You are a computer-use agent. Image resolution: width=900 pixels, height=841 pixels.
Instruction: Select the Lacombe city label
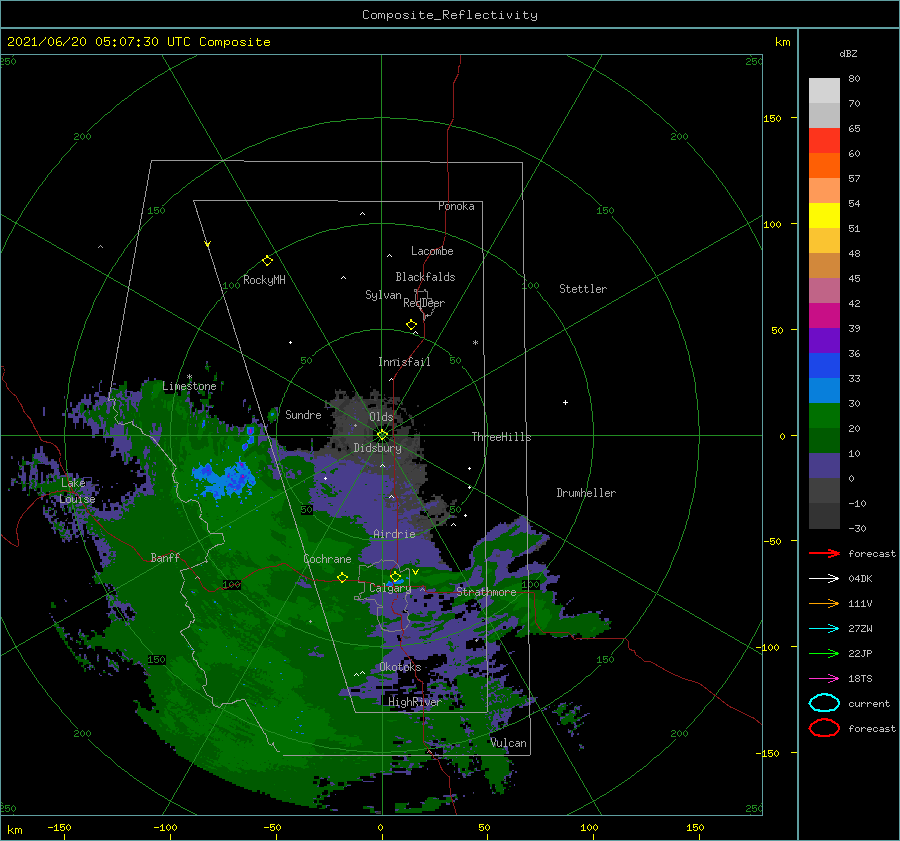(x=432, y=251)
